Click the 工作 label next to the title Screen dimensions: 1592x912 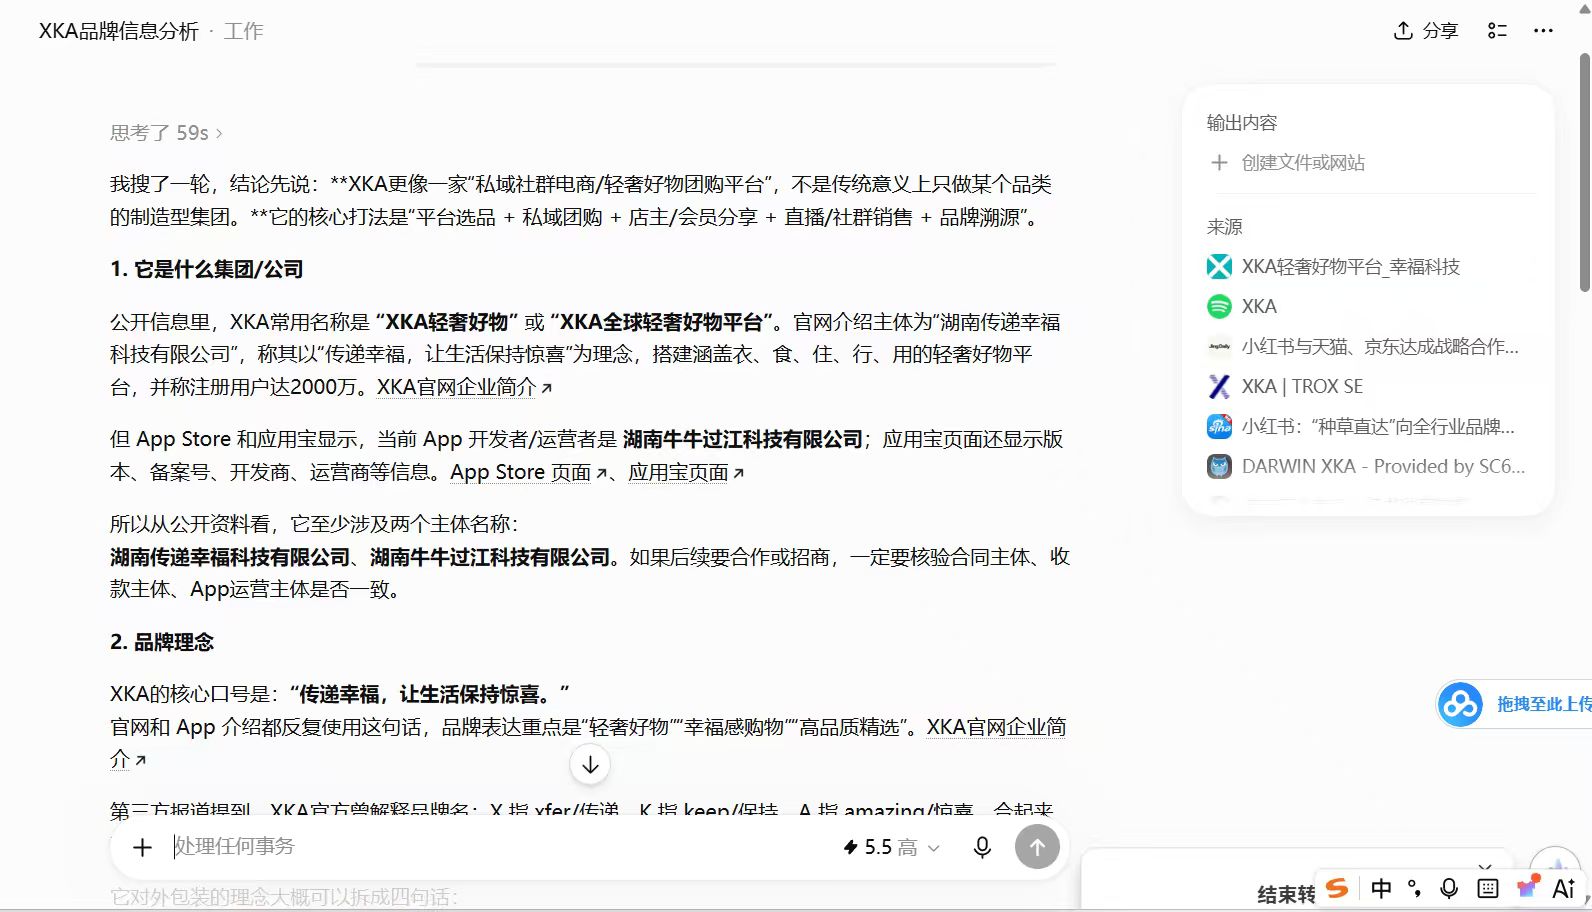click(244, 31)
